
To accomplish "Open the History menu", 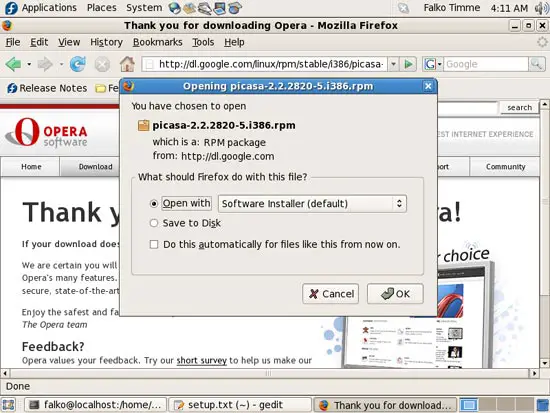I will (x=106, y=42).
